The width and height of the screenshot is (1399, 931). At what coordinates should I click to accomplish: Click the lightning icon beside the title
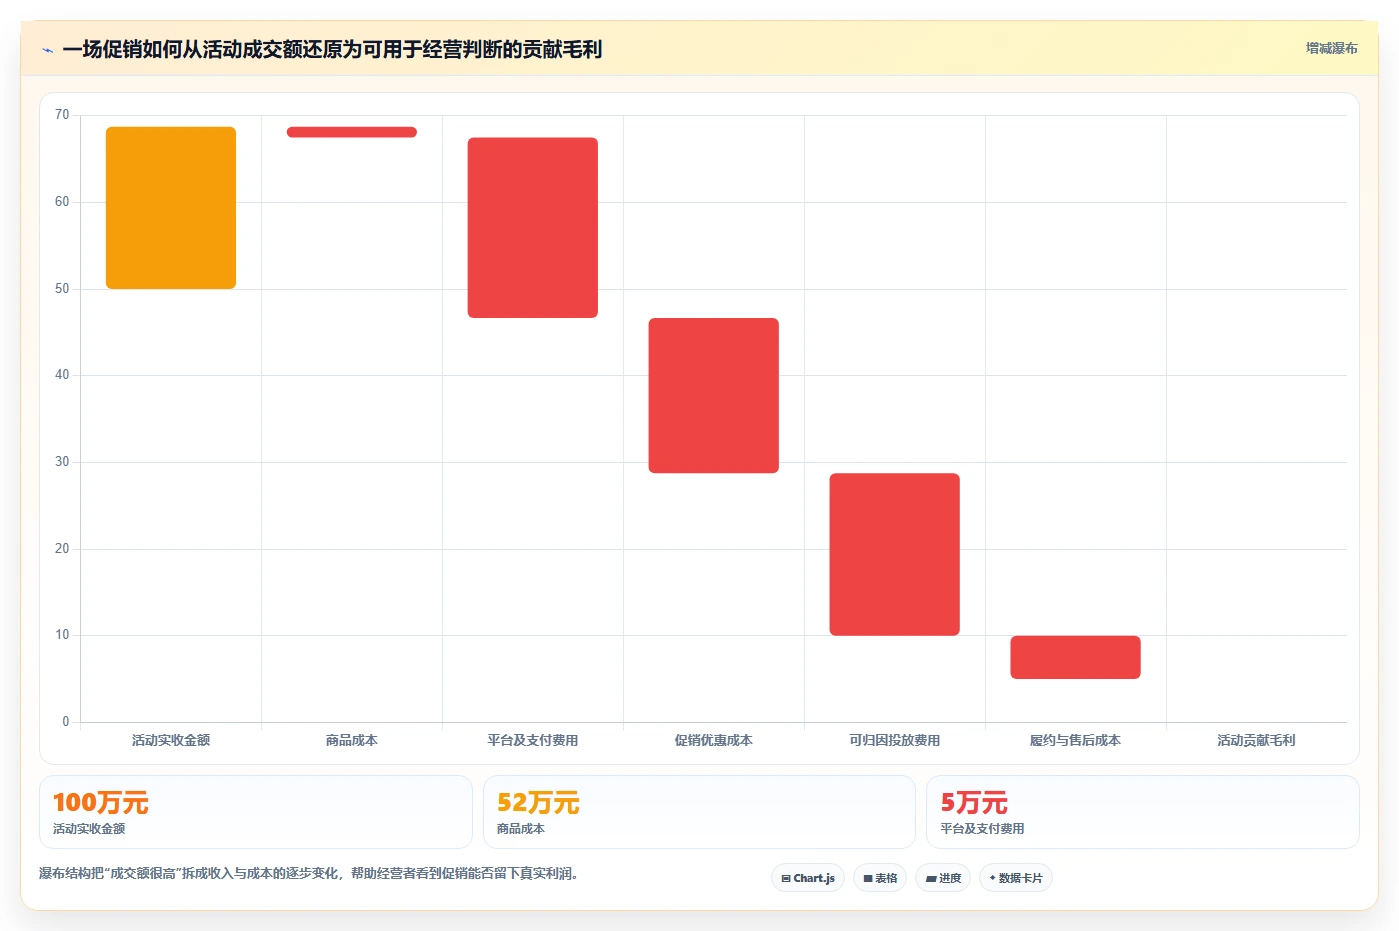tap(48, 50)
